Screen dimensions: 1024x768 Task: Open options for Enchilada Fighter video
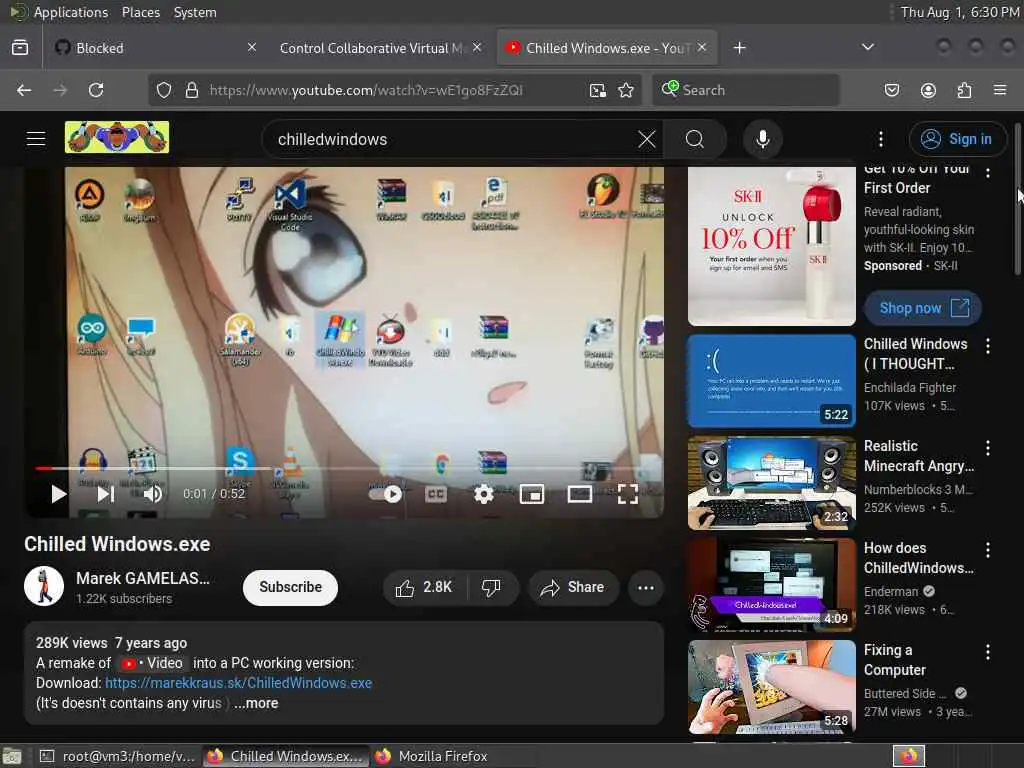coord(987,346)
